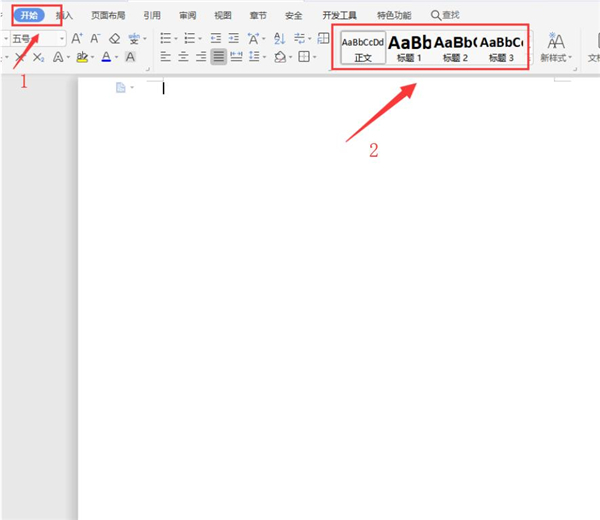Expand the line spacing dropdown arrow
The width and height of the screenshot is (600, 520).
[264, 57]
